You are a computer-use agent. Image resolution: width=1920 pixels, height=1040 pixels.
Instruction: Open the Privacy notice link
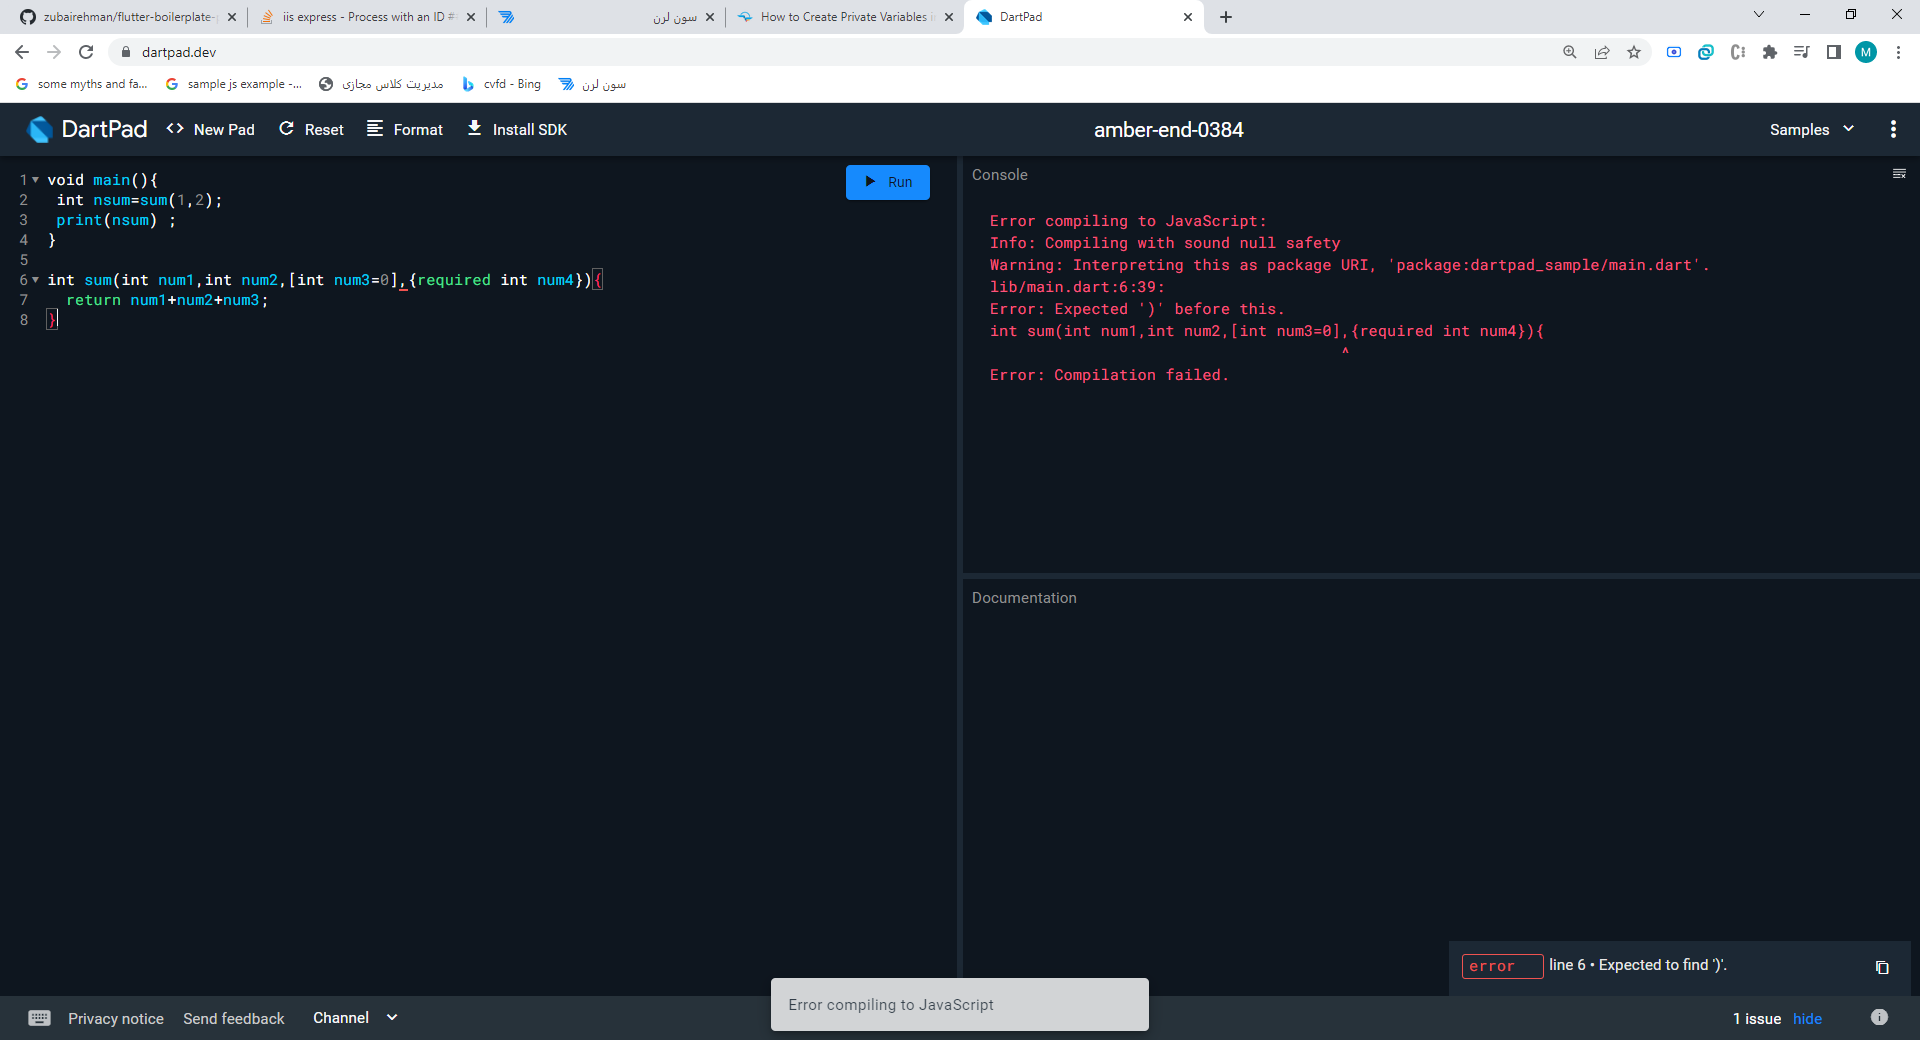pos(116,1019)
